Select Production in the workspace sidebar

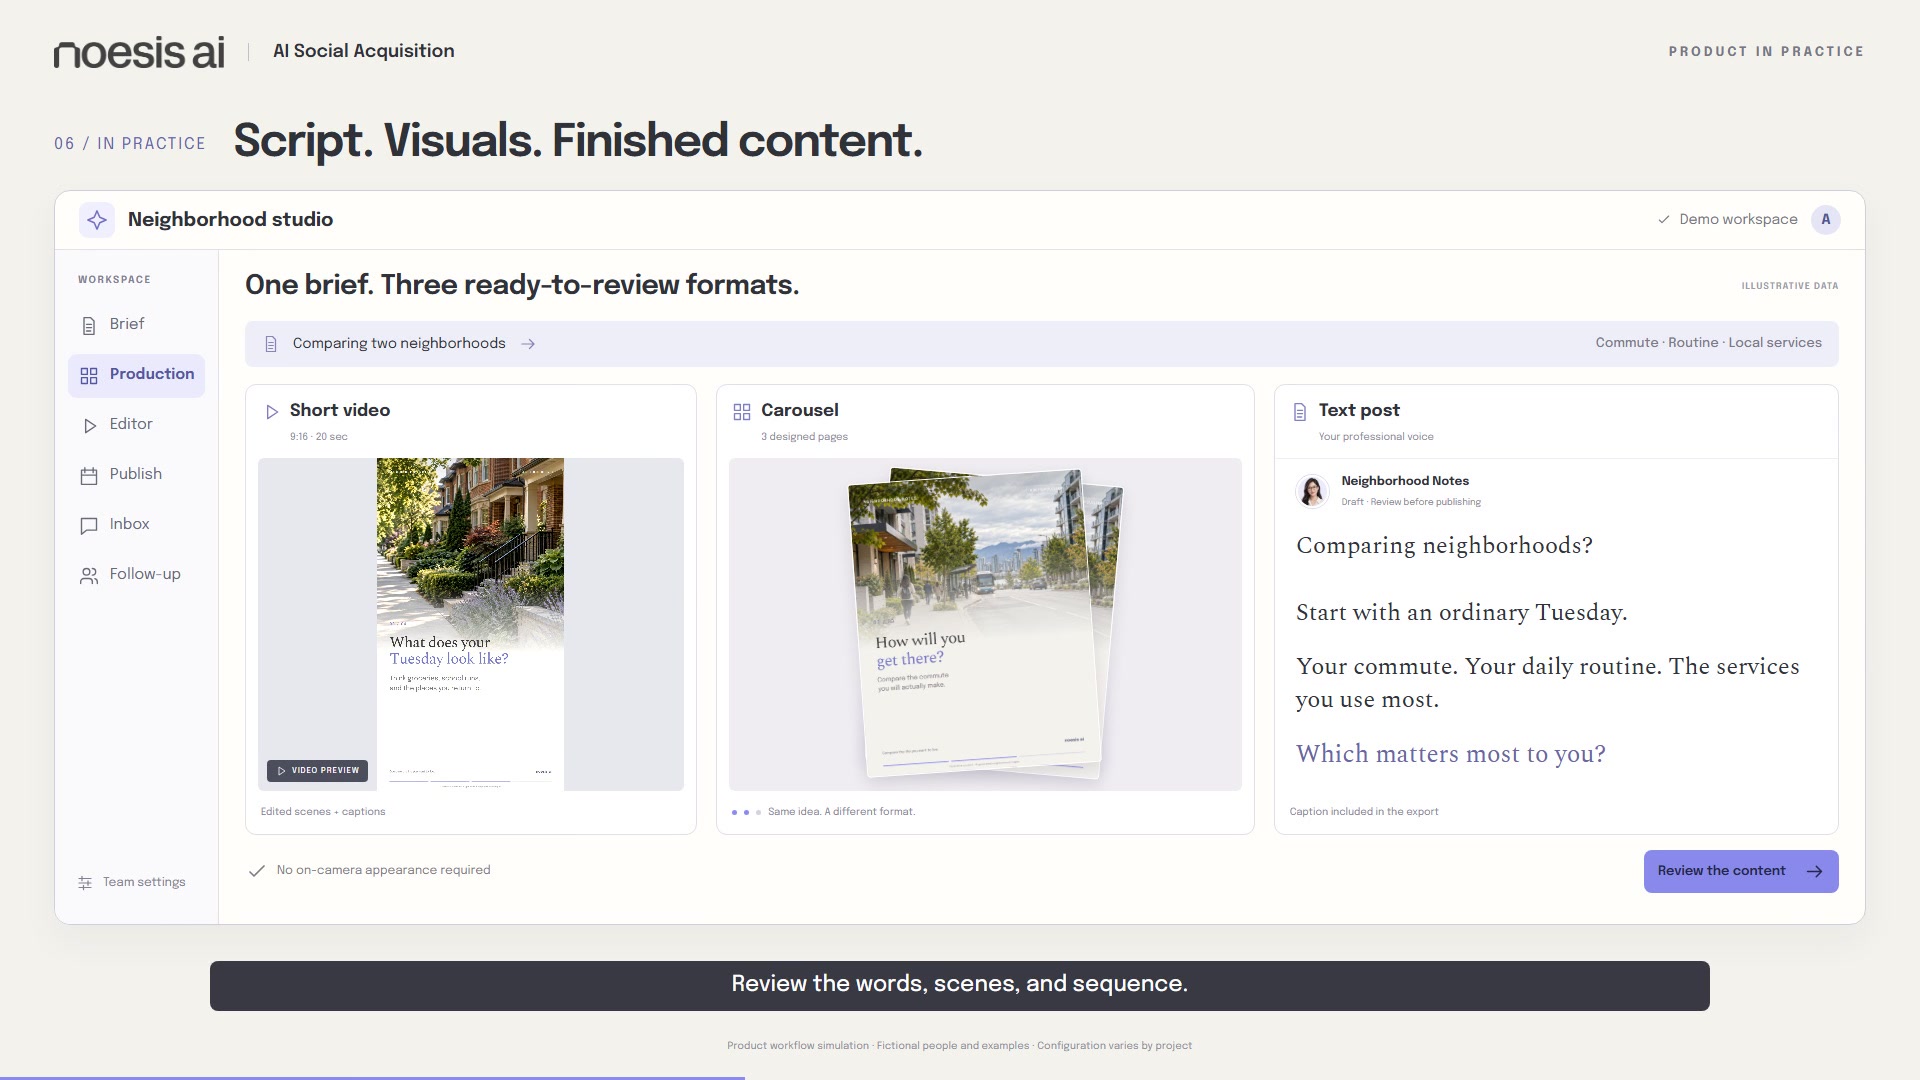pos(136,375)
